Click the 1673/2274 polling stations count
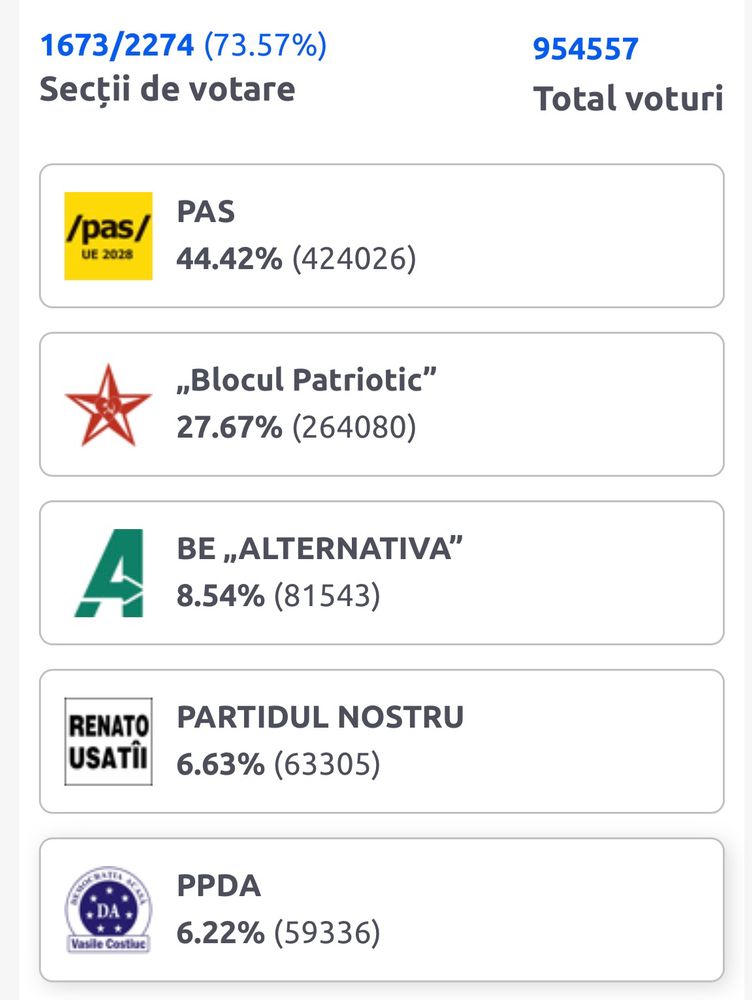The image size is (752, 1000). 117,45
